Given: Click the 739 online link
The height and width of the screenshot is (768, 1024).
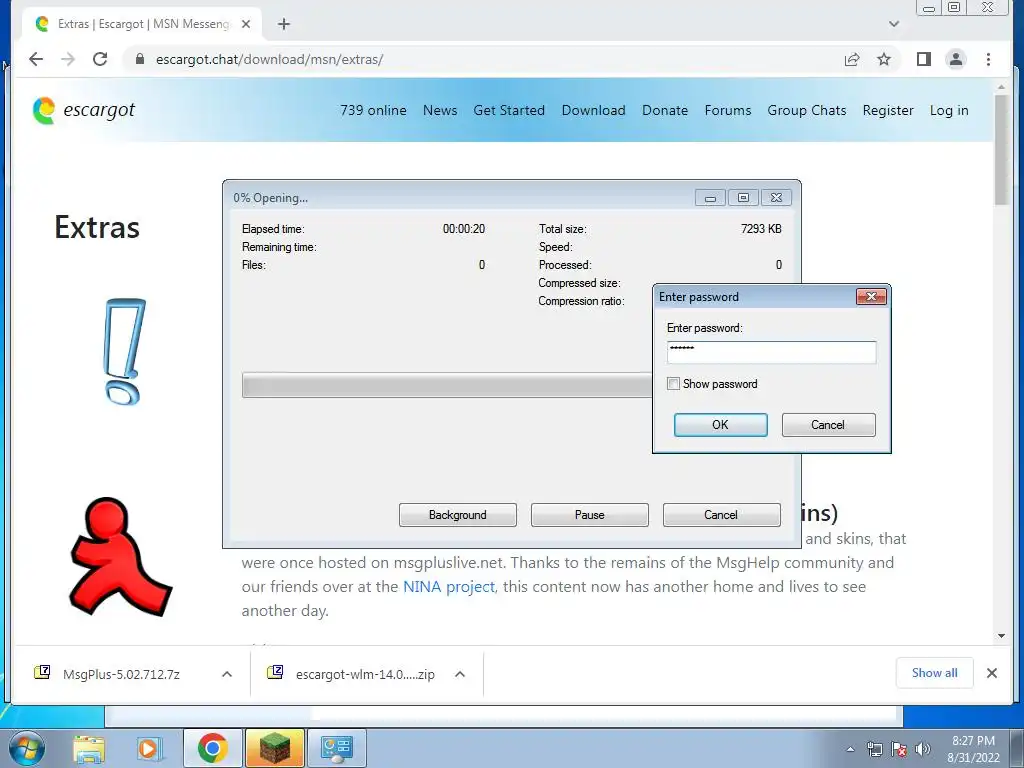Looking at the screenshot, I should pyautogui.click(x=373, y=110).
